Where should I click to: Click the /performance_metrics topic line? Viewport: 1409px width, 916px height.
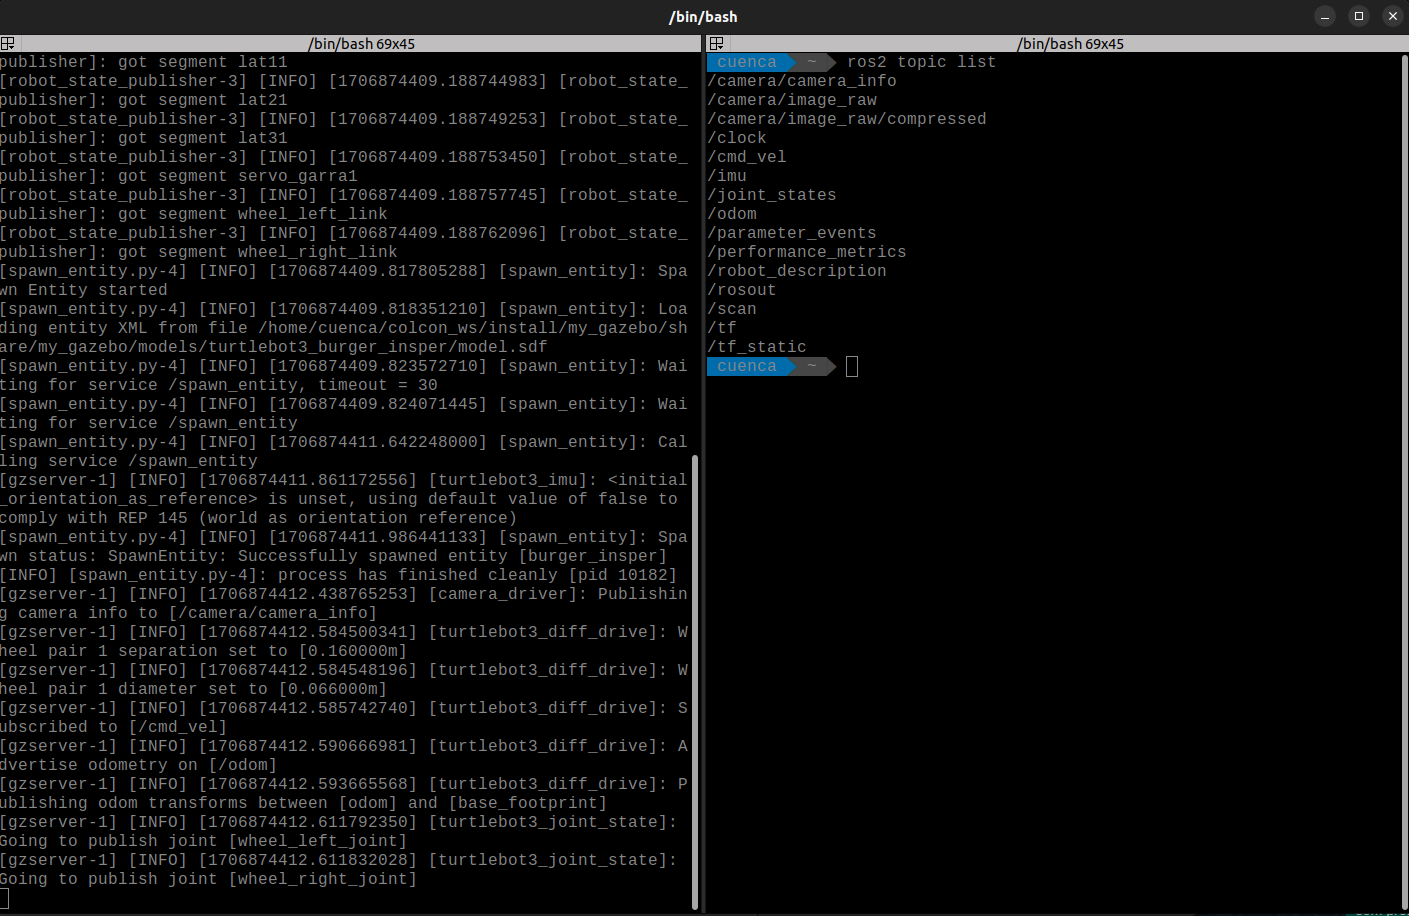click(x=807, y=252)
